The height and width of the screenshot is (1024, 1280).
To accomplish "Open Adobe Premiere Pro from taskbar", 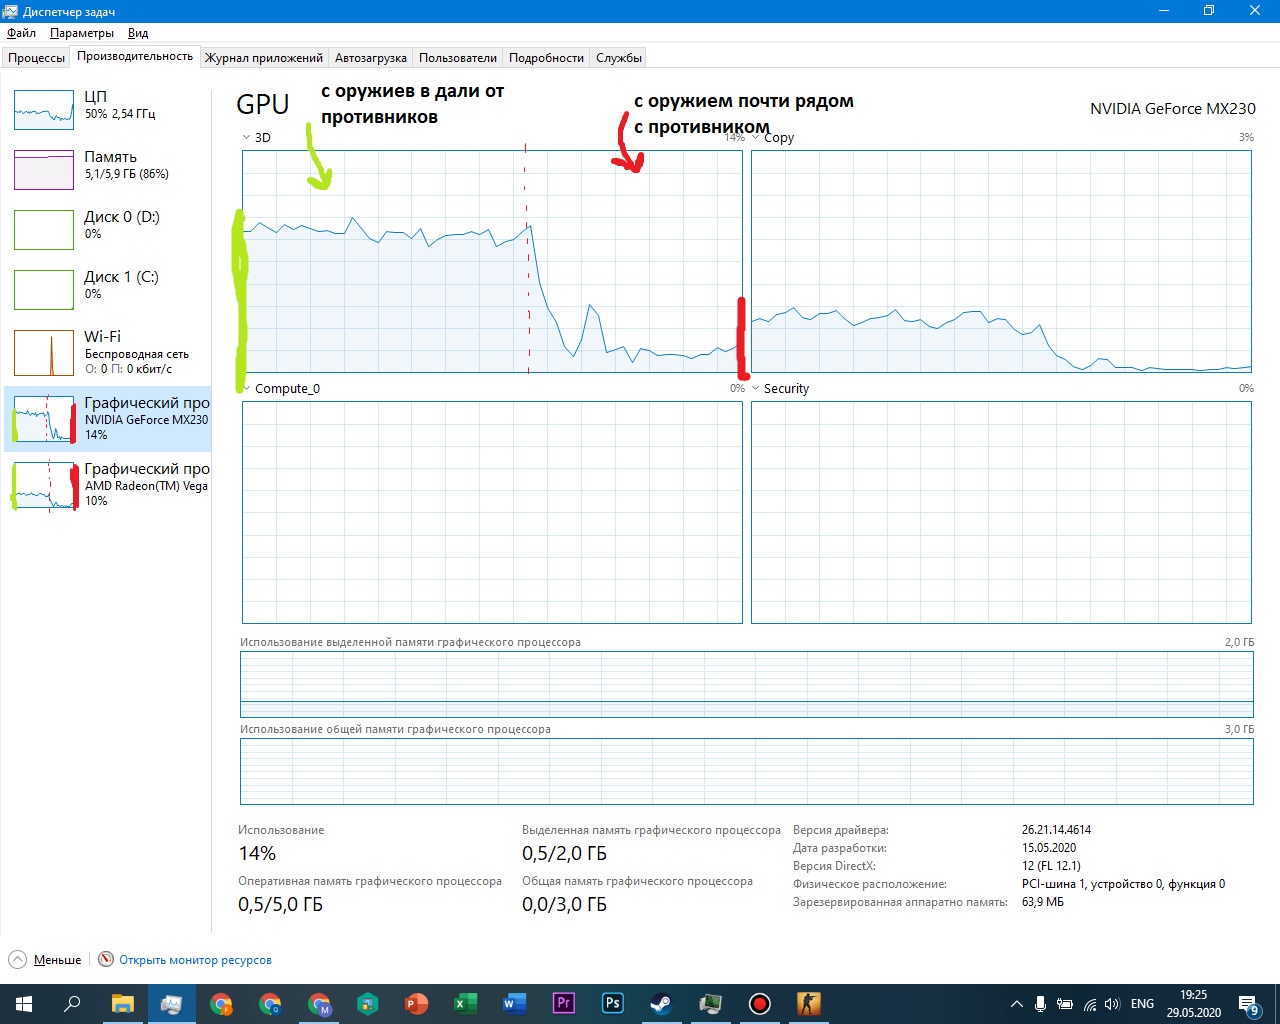I will [563, 1003].
